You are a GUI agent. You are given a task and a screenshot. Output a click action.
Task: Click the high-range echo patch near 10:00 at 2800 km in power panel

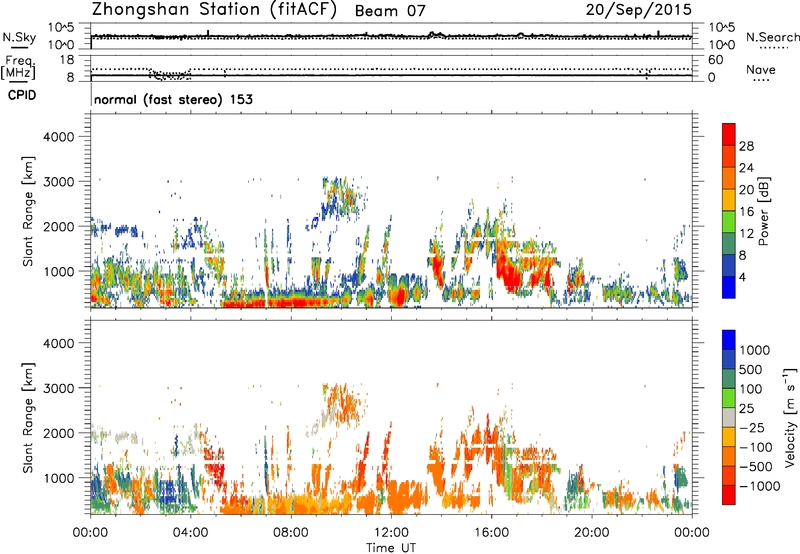click(x=341, y=196)
